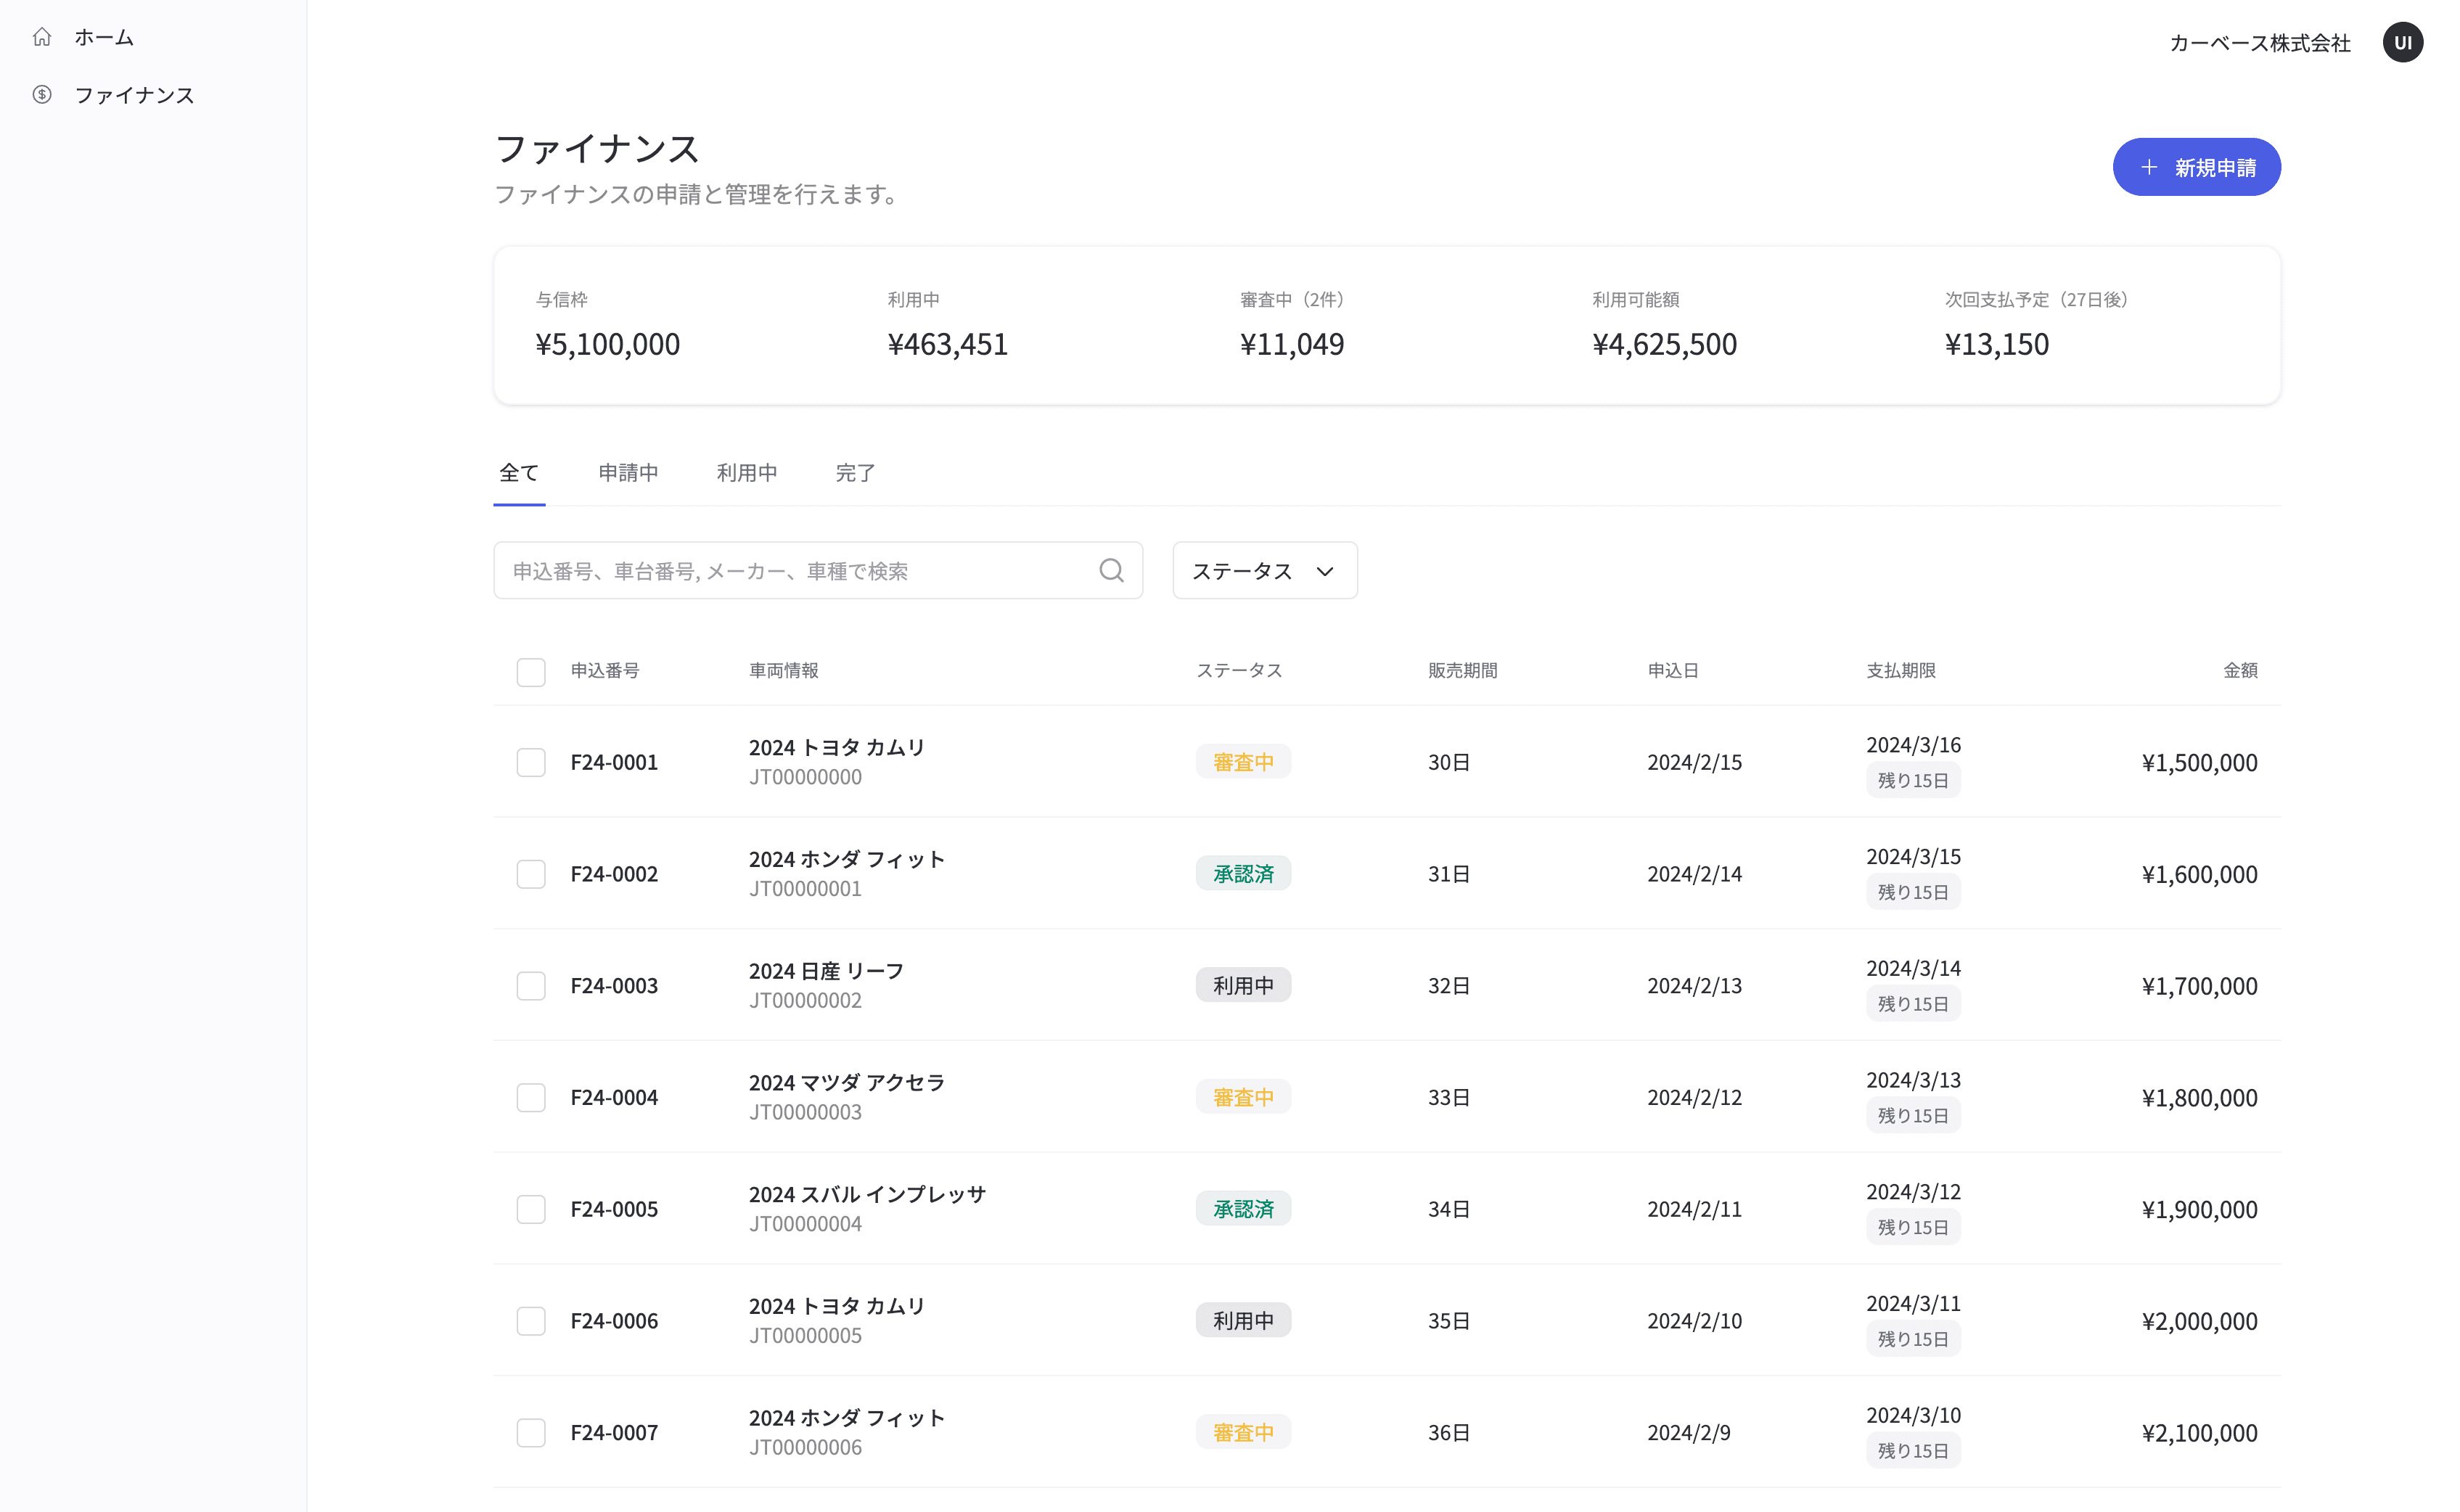Click the home icon in sidebar
The width and height of the screenshot is (2460, 1512).
point(41,37)
